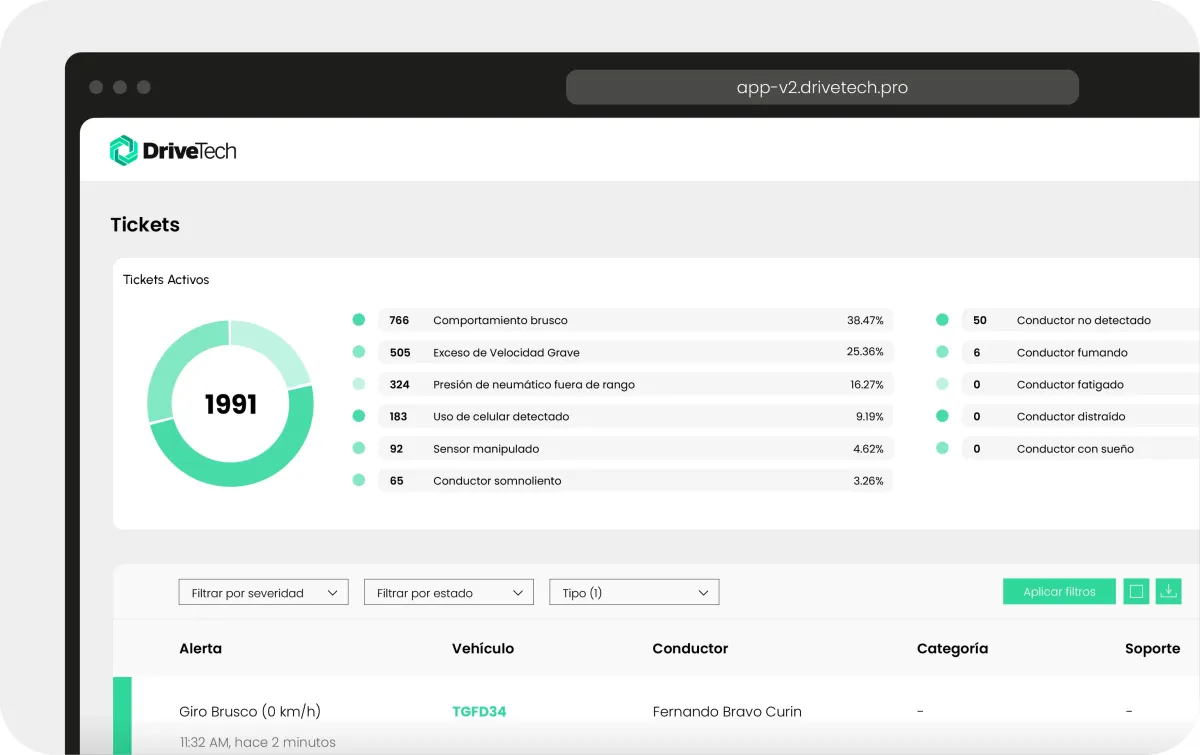Click the Vehículo column header

tap(483, 648)
